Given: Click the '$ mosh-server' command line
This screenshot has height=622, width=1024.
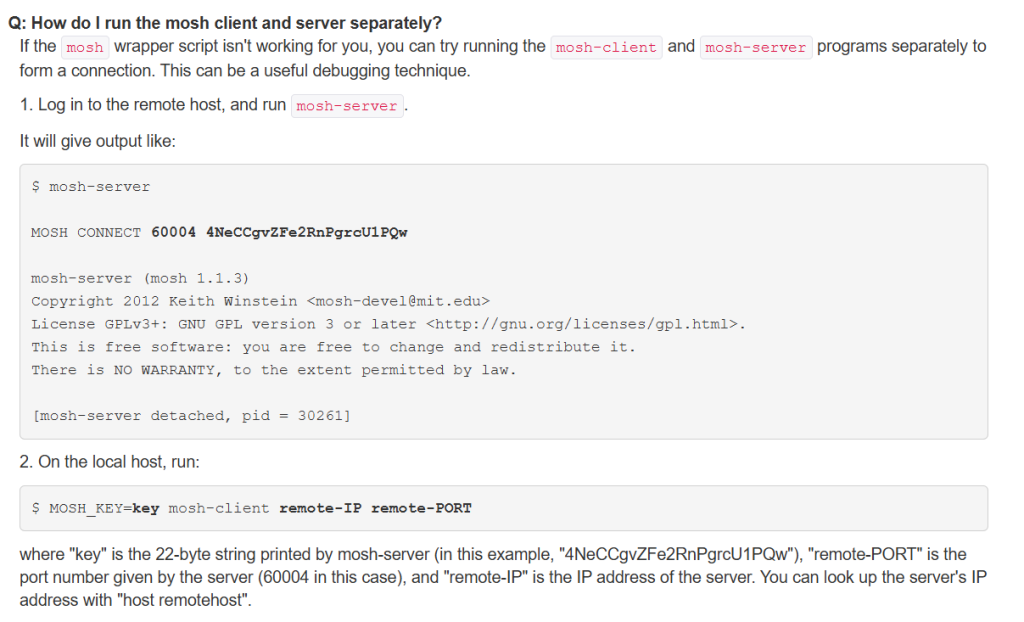Looking at the screenshot, I should point(91,187).
